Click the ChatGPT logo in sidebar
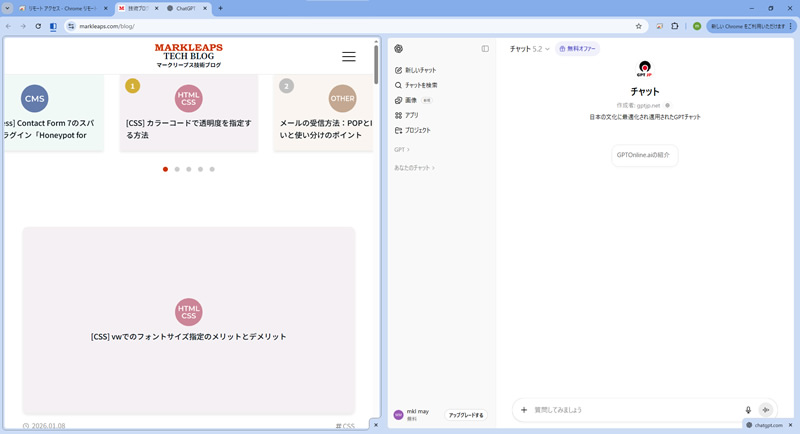Screen dimensions: 800x434 pyautogui.click(x=399, y=48)
